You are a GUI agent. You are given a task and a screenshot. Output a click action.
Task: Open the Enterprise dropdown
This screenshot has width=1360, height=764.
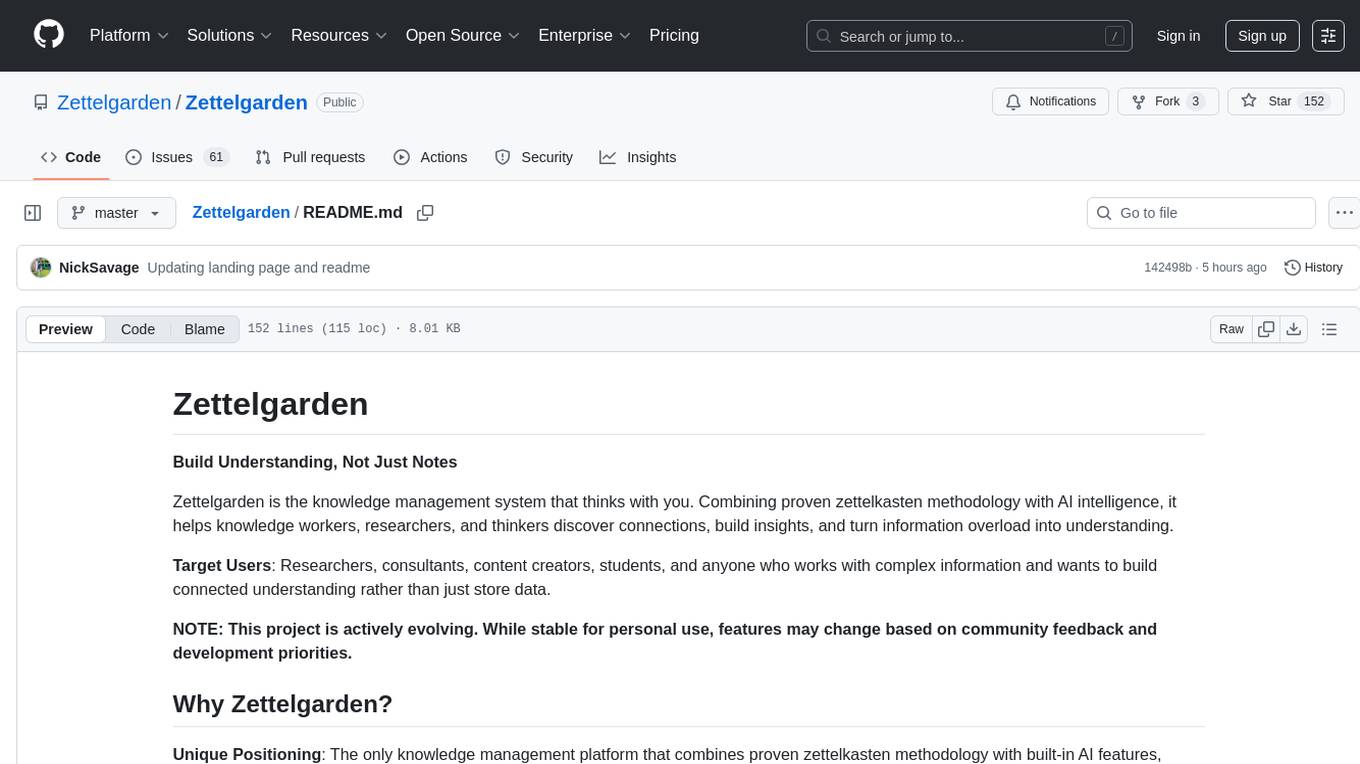585,35
